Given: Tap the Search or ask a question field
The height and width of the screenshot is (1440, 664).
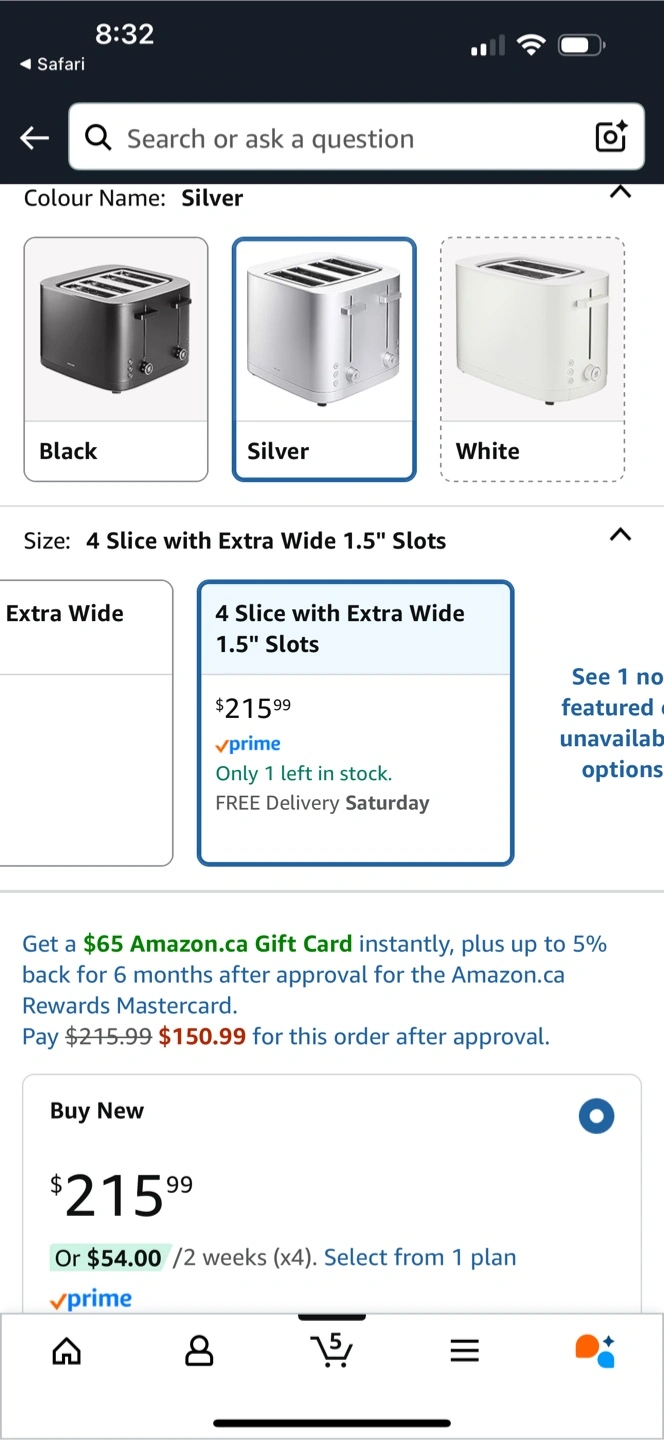Looking at the screenshot, I should 340,138.
